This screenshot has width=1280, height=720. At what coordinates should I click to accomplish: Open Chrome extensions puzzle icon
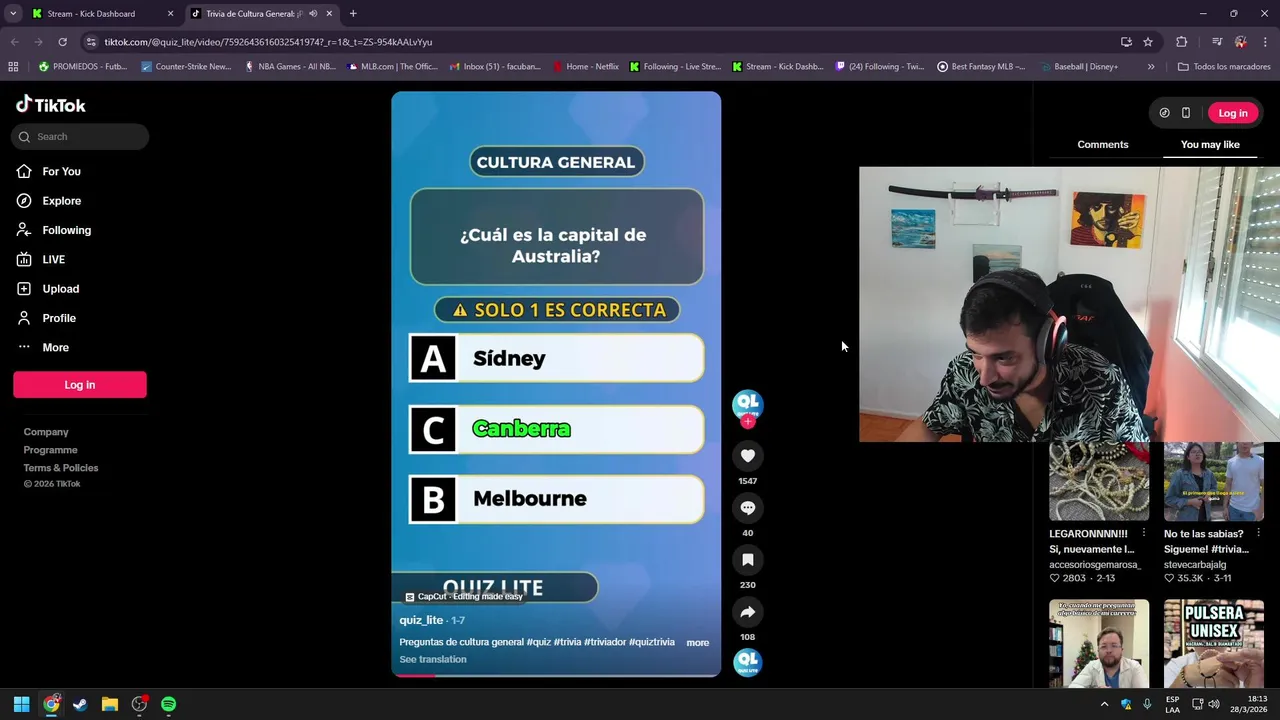(x=1181, y=42)
